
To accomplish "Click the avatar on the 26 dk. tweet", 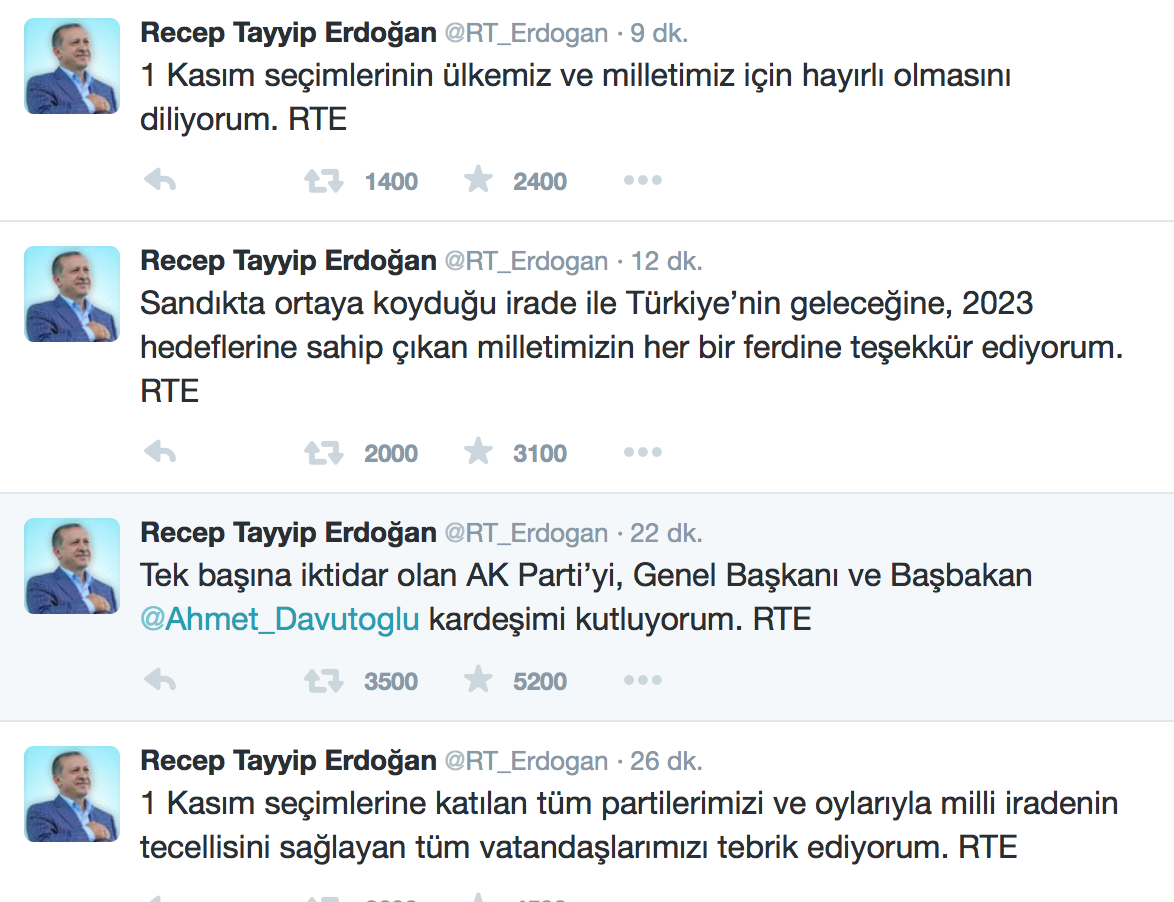I will pos(72,794).
